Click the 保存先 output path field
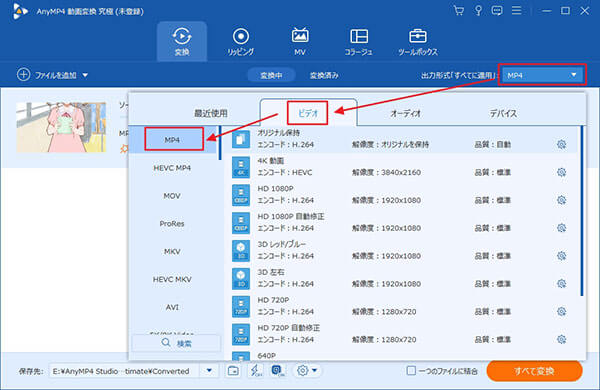Screen dimensions: 600x390 [124, 371]
